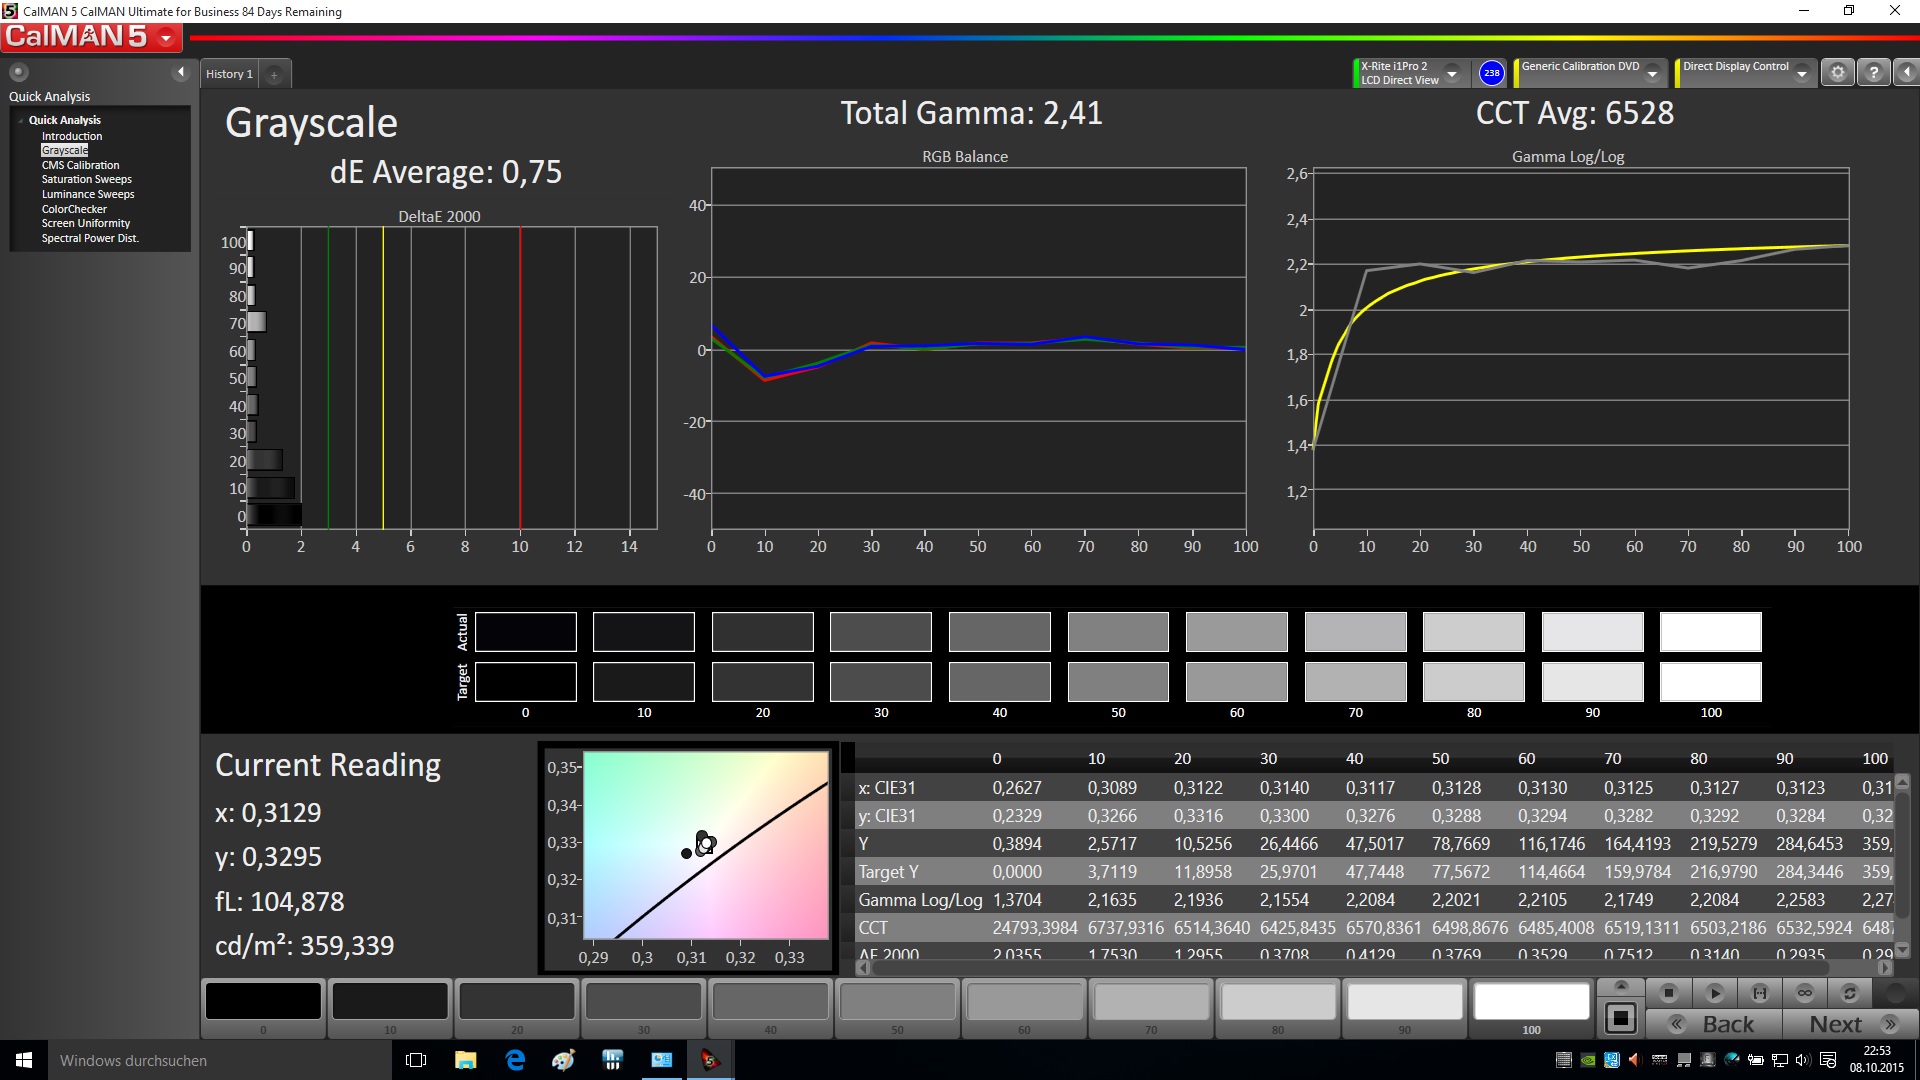This screenshot has width=1920, height=1080.
Task: Select the 50 percent gray swatch button
Action: 897,1002
